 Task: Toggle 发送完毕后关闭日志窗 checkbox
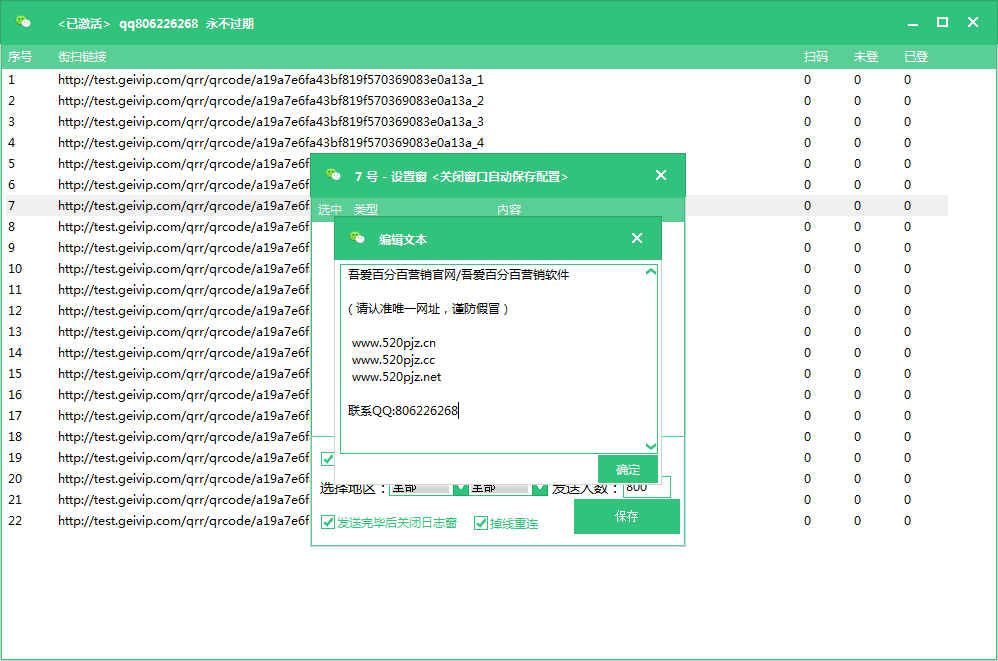pos(328,522)
